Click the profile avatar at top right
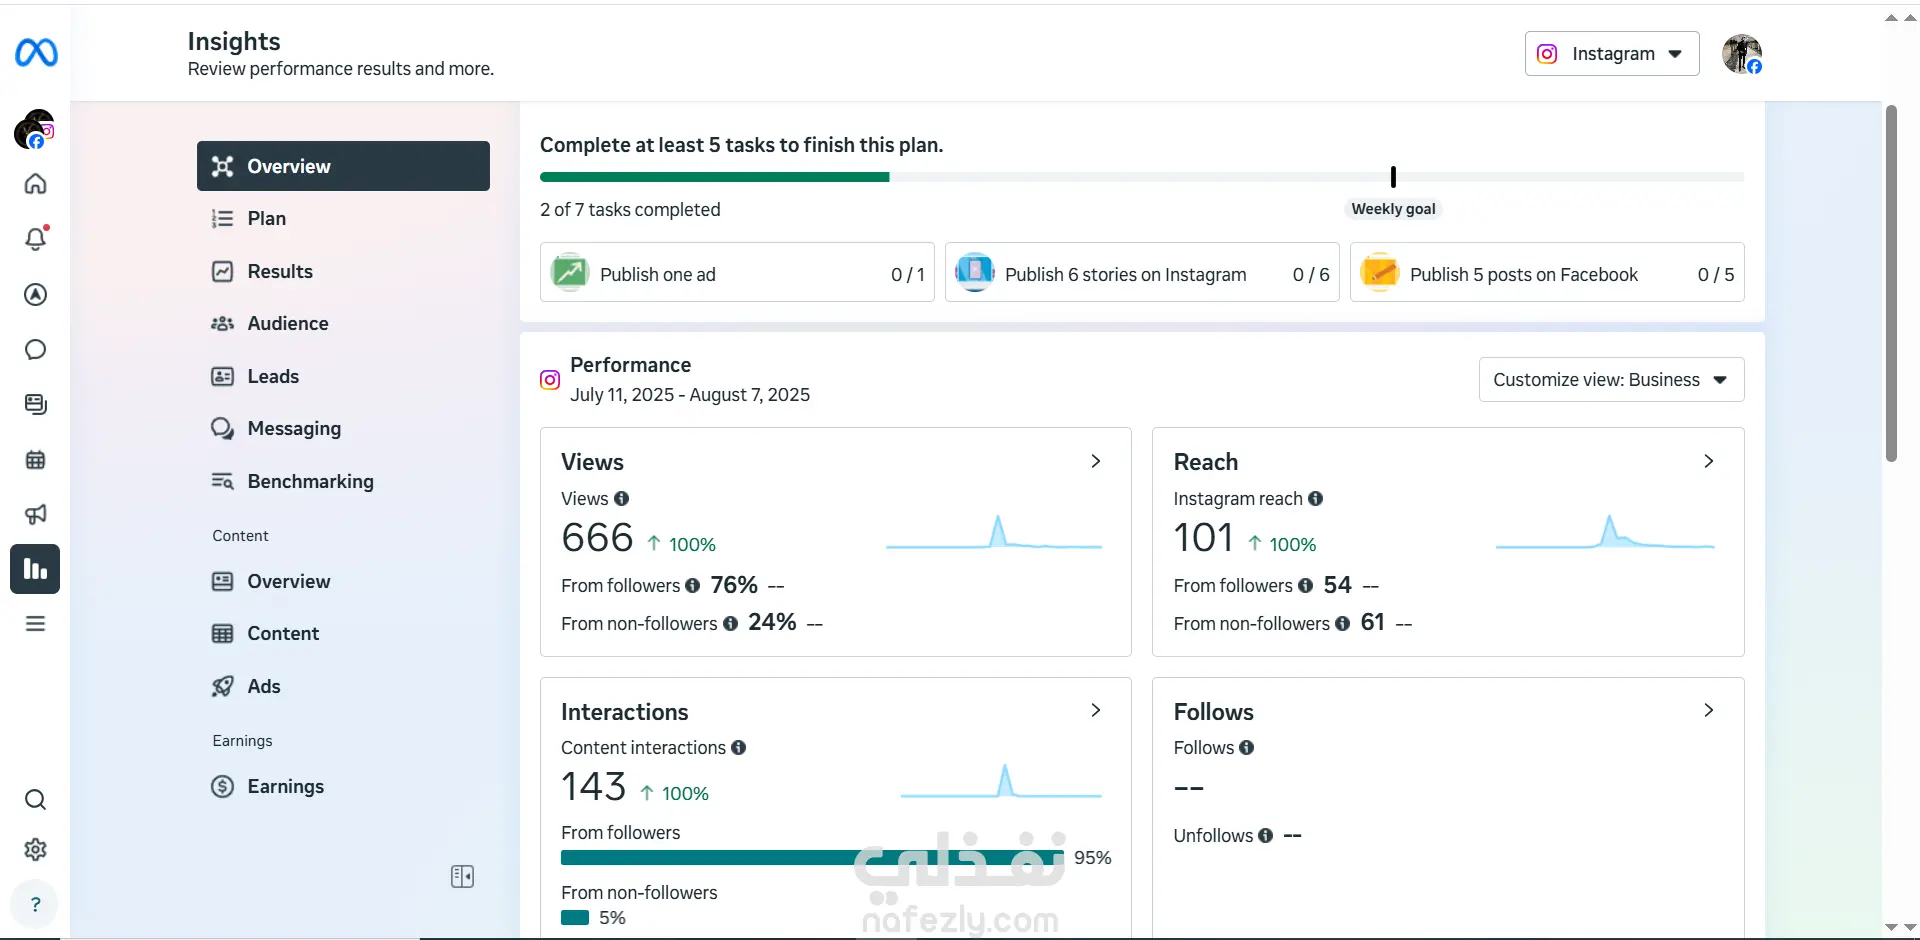The height and width of the screenshot is (940, 1920). (x=1741, y=54)
